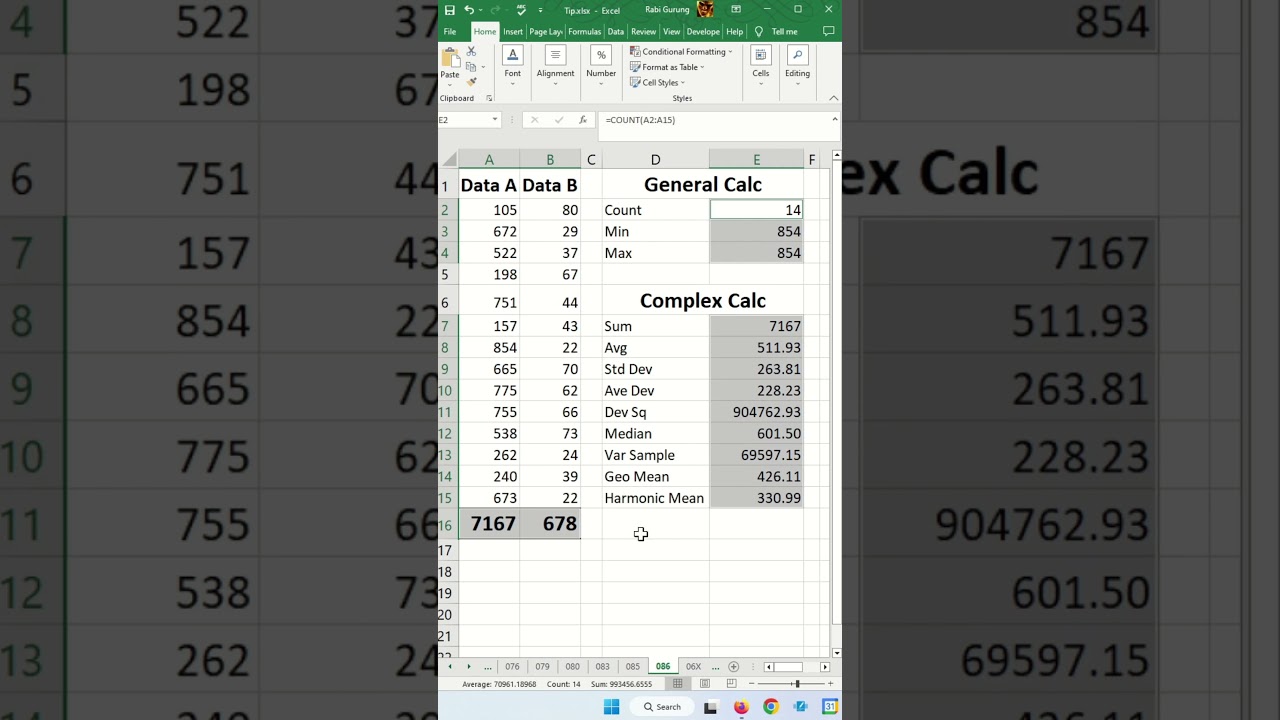Open the Customize Quick Access Toolbar arrow
The height and width of the screenshot is (720, 1280).
pos(541,11)
